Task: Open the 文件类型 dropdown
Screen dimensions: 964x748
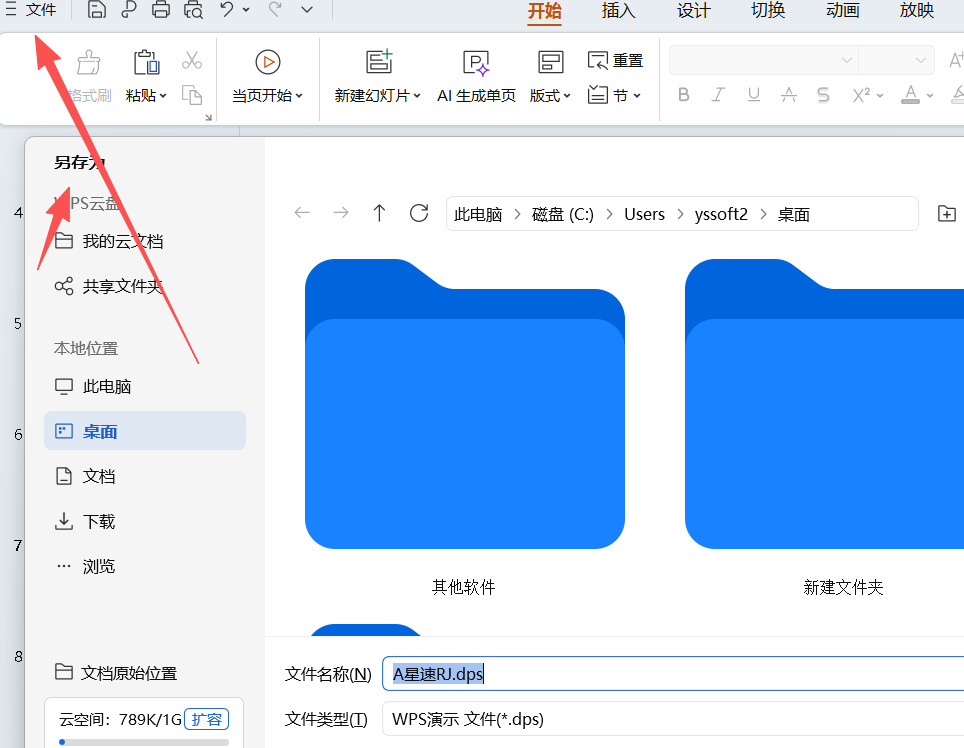Action: pos(673,718)
